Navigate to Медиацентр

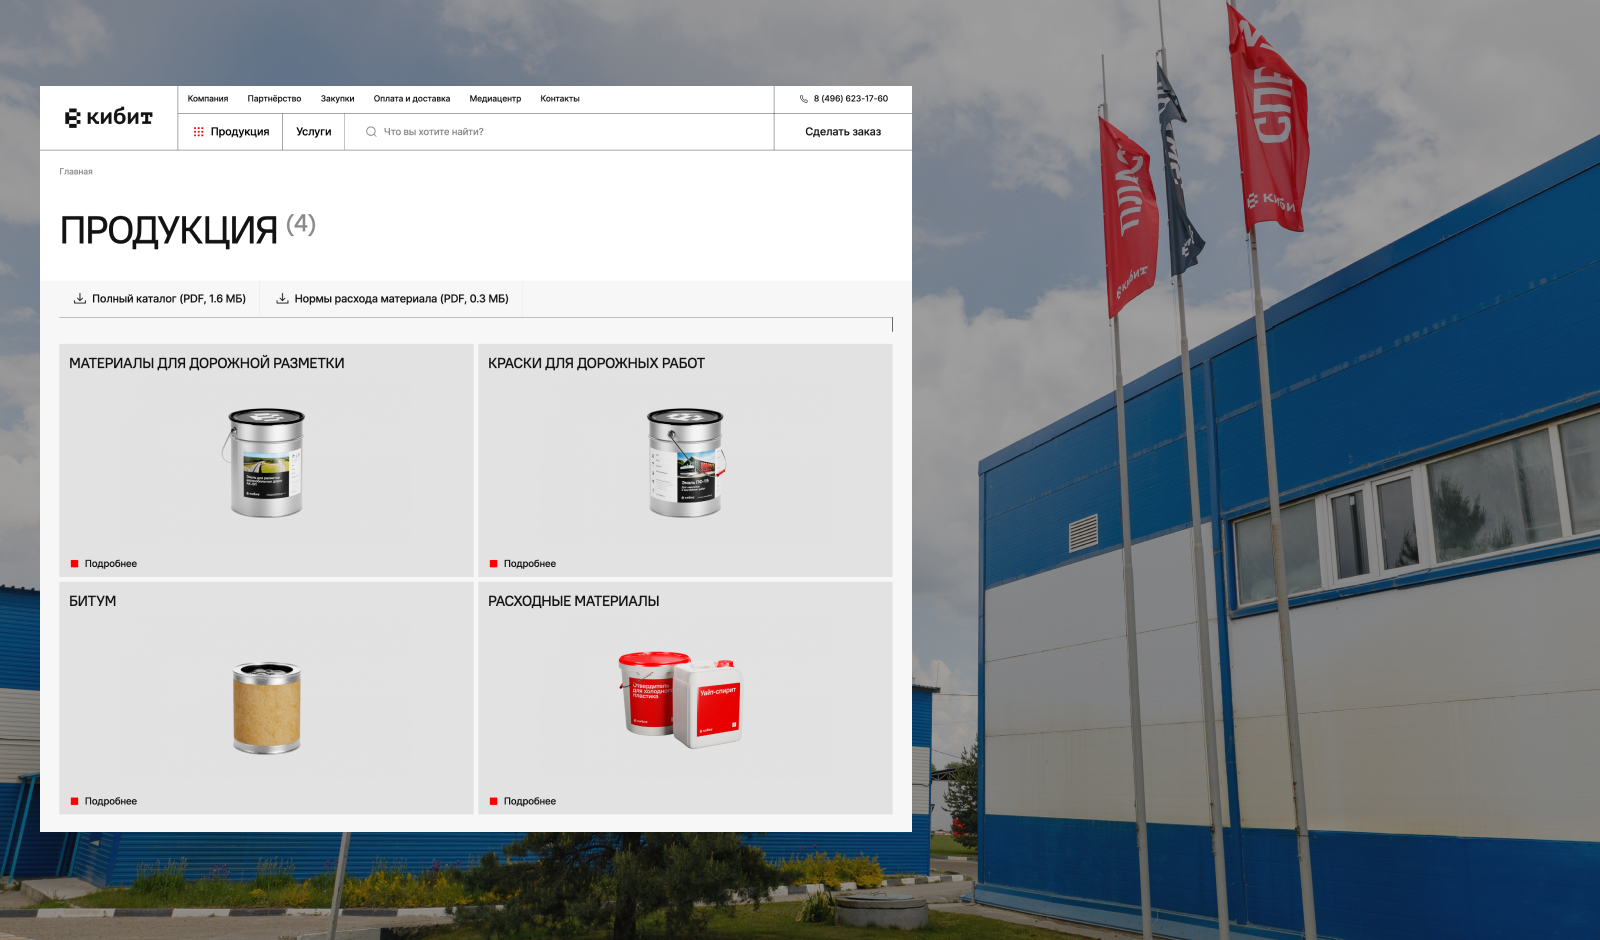495,99
